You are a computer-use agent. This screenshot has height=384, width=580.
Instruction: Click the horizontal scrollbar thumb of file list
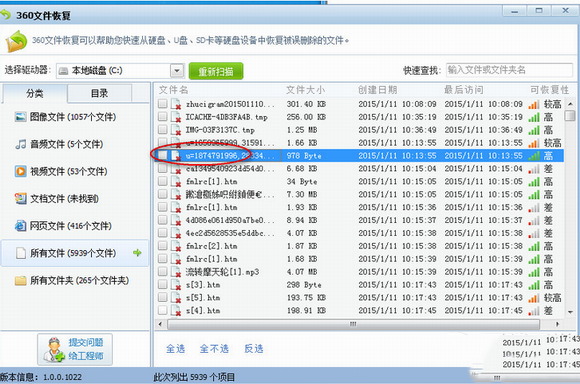pyautogui.click(x=353, y=324)
